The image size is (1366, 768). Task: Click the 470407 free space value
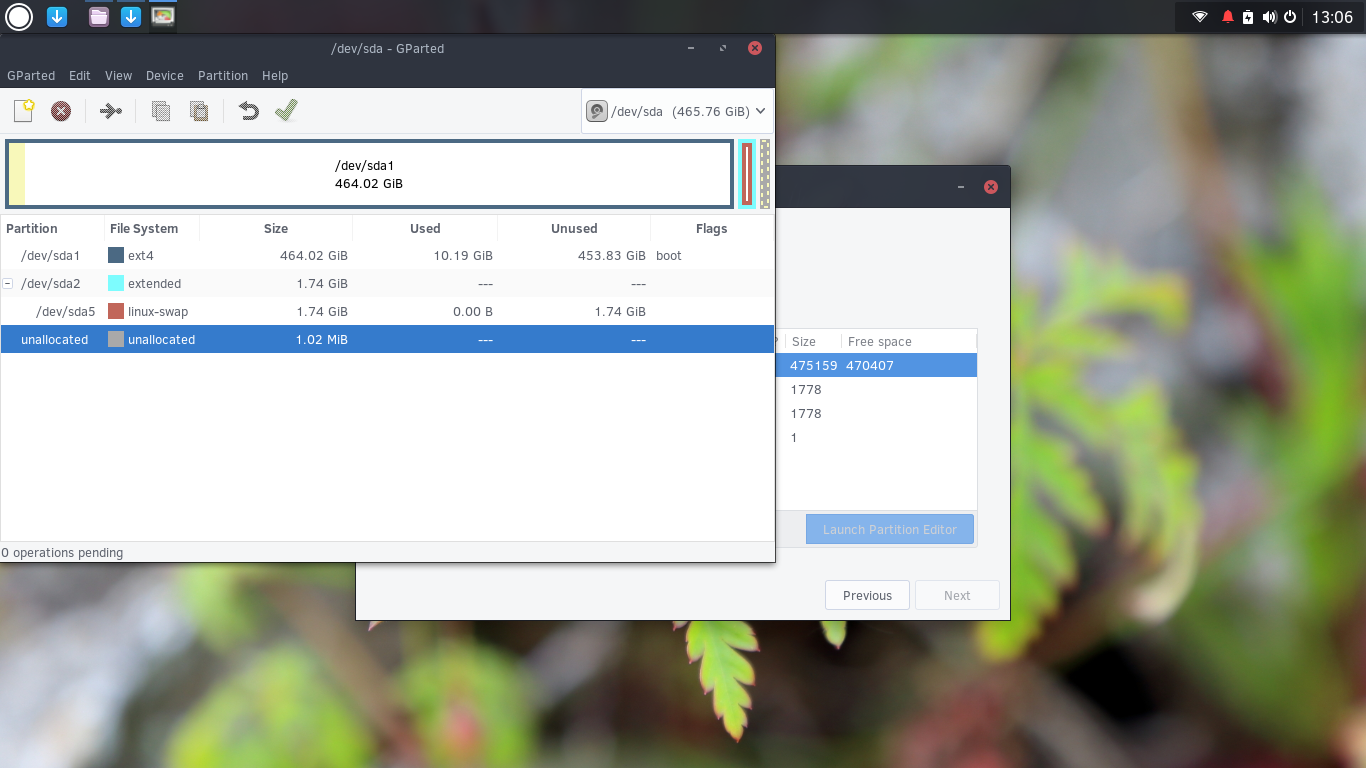pyautogui.click(x=870, y=365)
